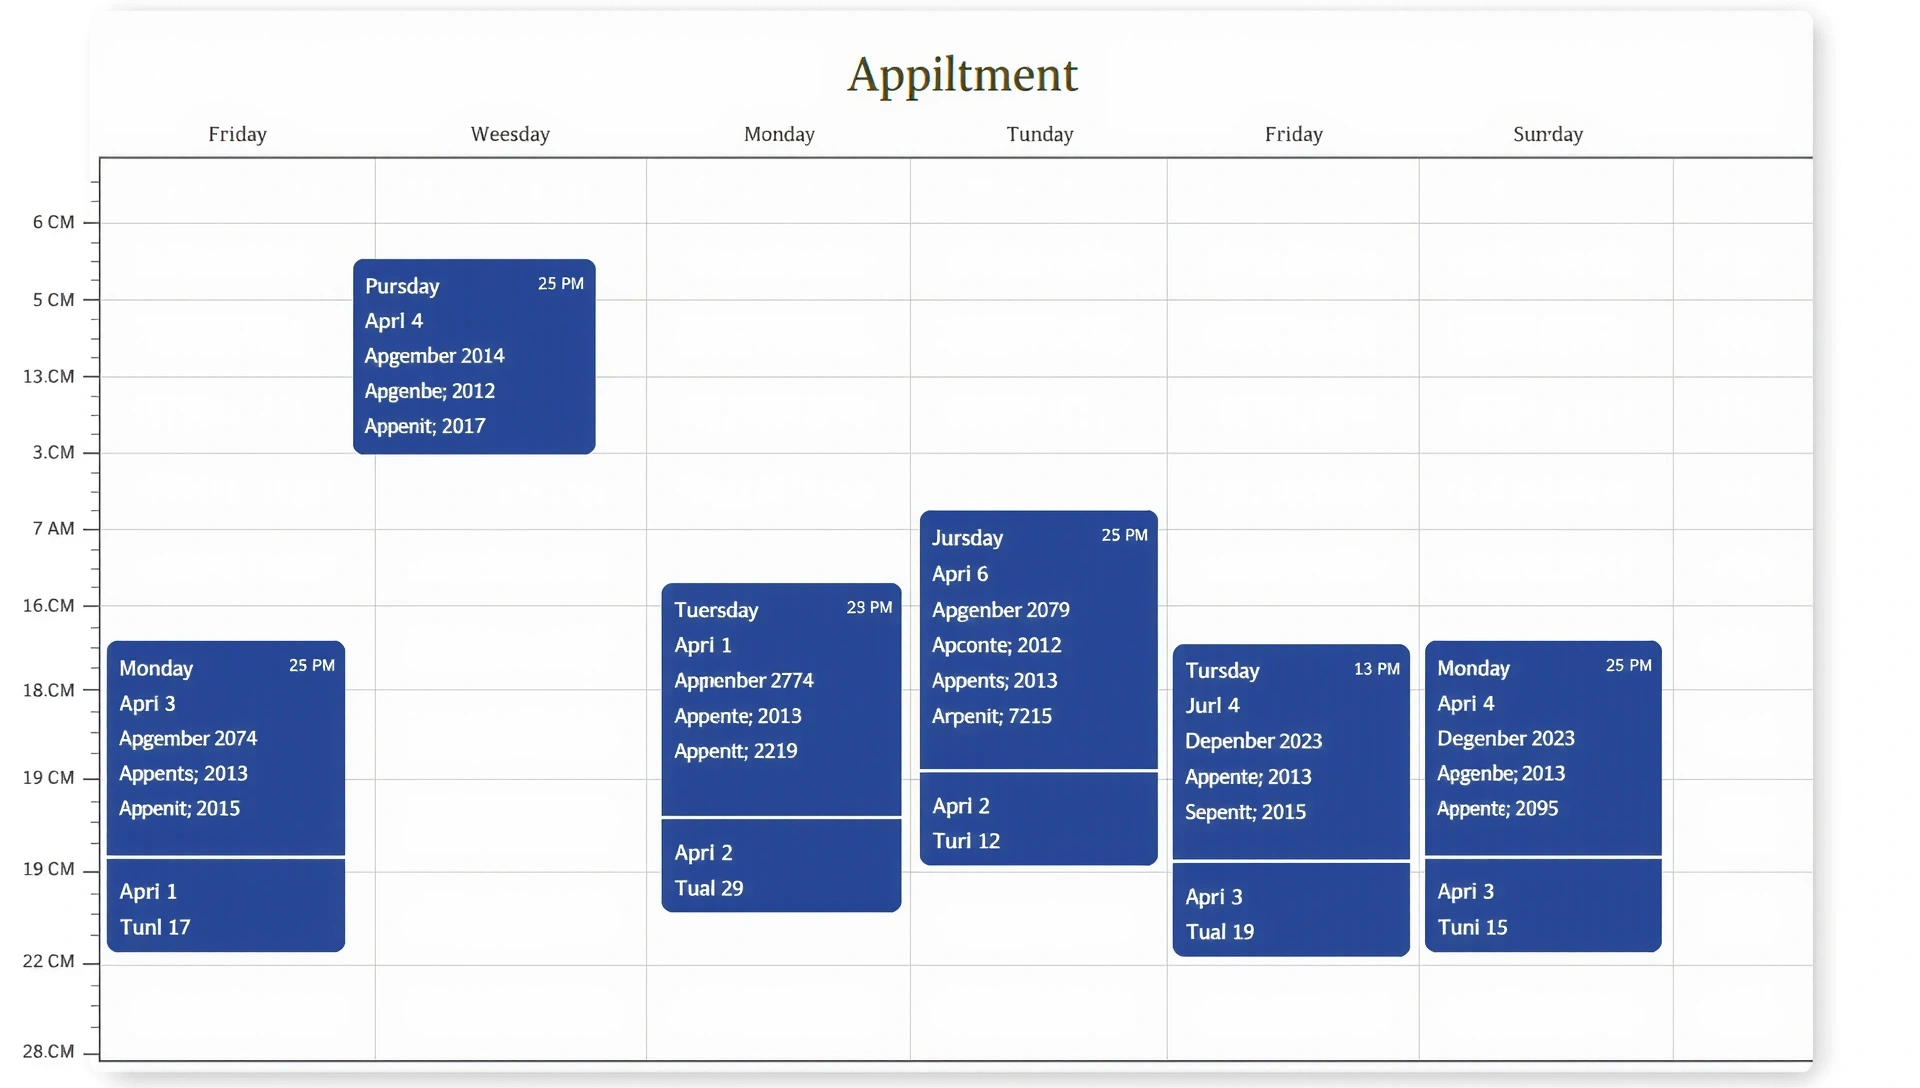Open the Apri 2 Tual 29 sub-block
The height and width of the screenshot is (1088, 1920).
(x=780, y=867)
